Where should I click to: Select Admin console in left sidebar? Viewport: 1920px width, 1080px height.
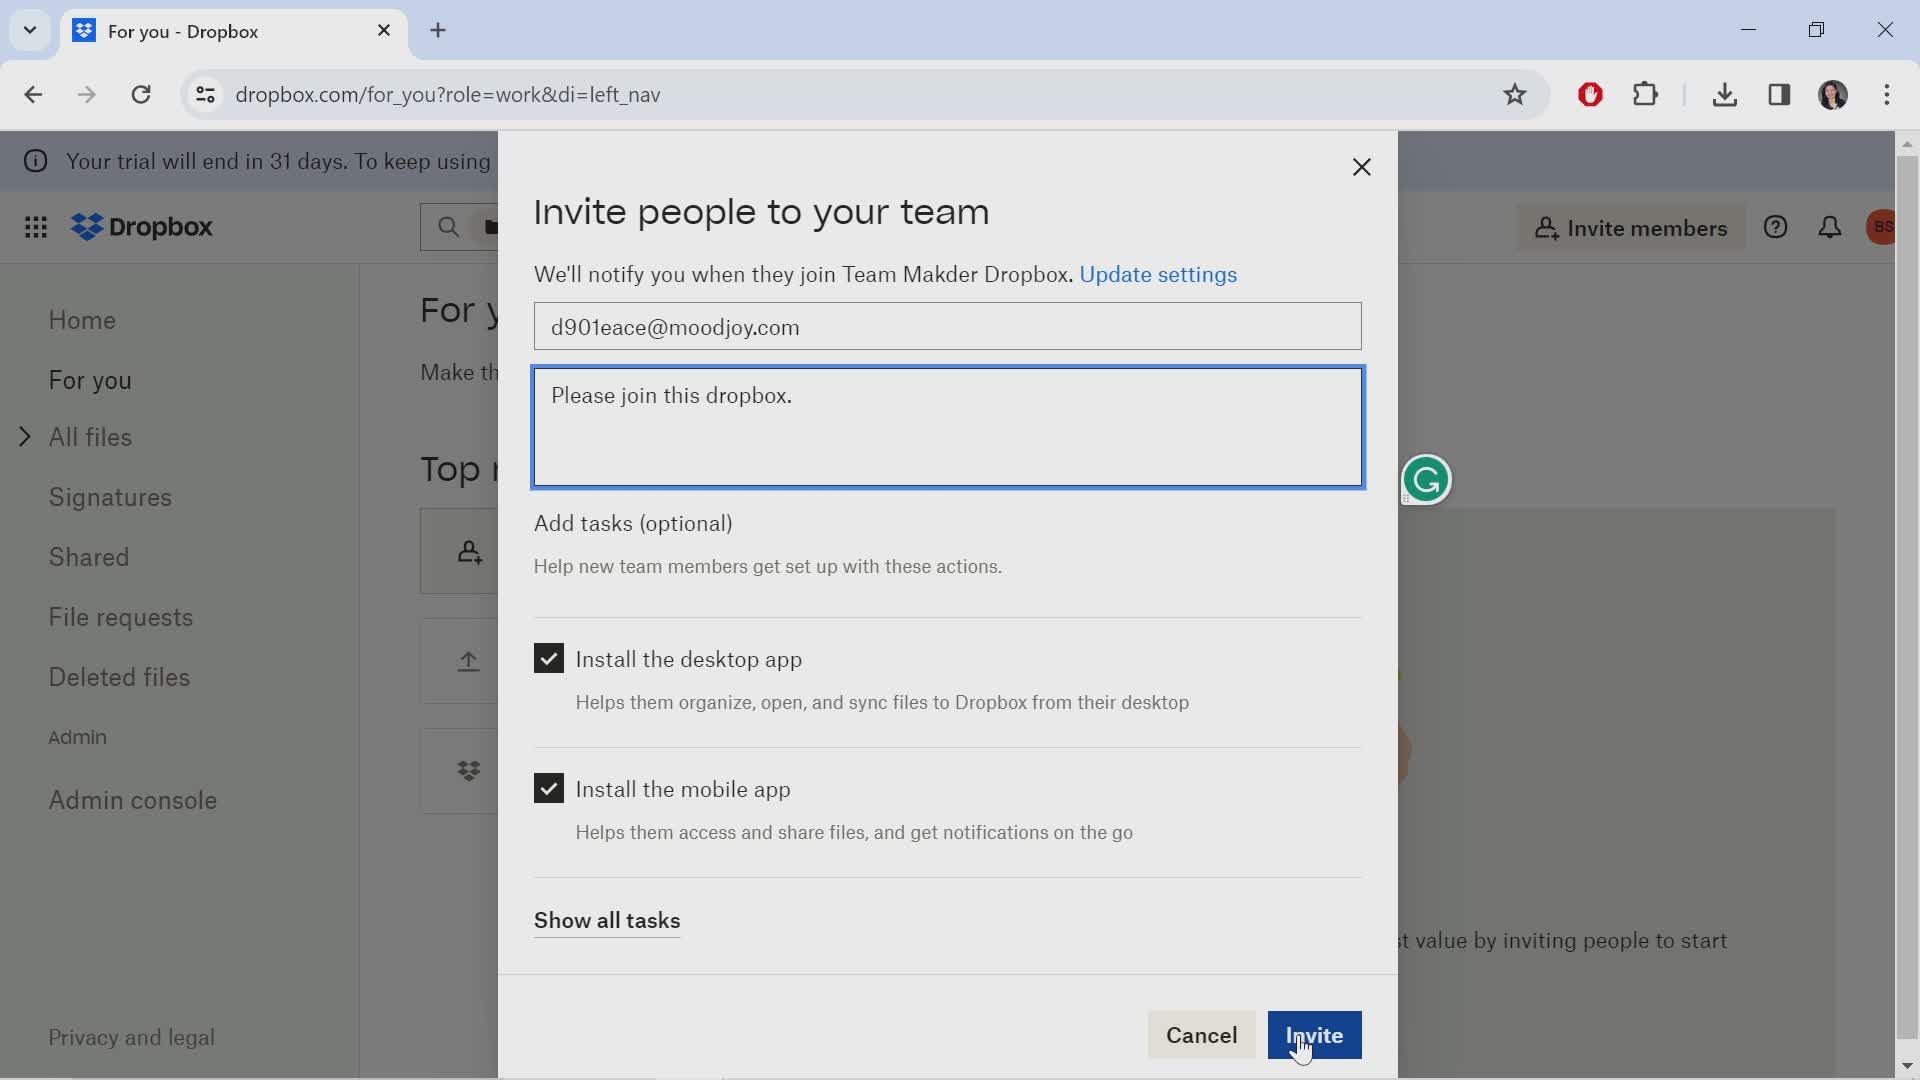pyautogui.click(x=132, y=799)
